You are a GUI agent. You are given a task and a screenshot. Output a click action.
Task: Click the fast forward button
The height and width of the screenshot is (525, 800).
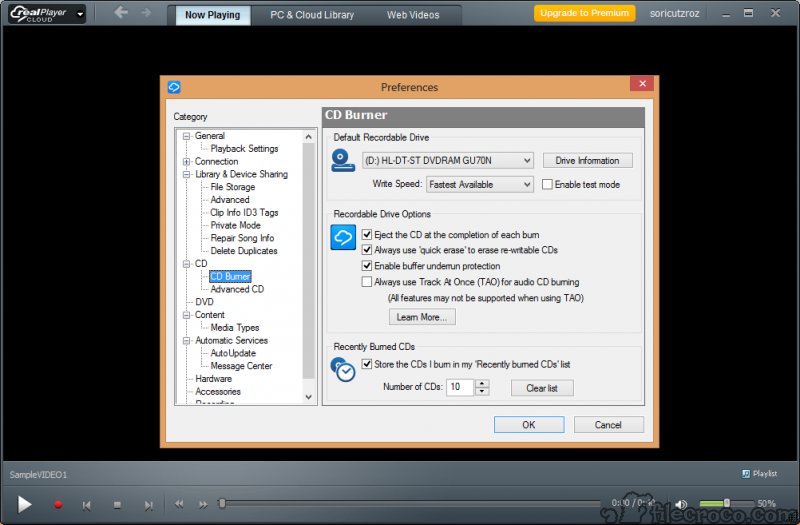click(203, 504)
